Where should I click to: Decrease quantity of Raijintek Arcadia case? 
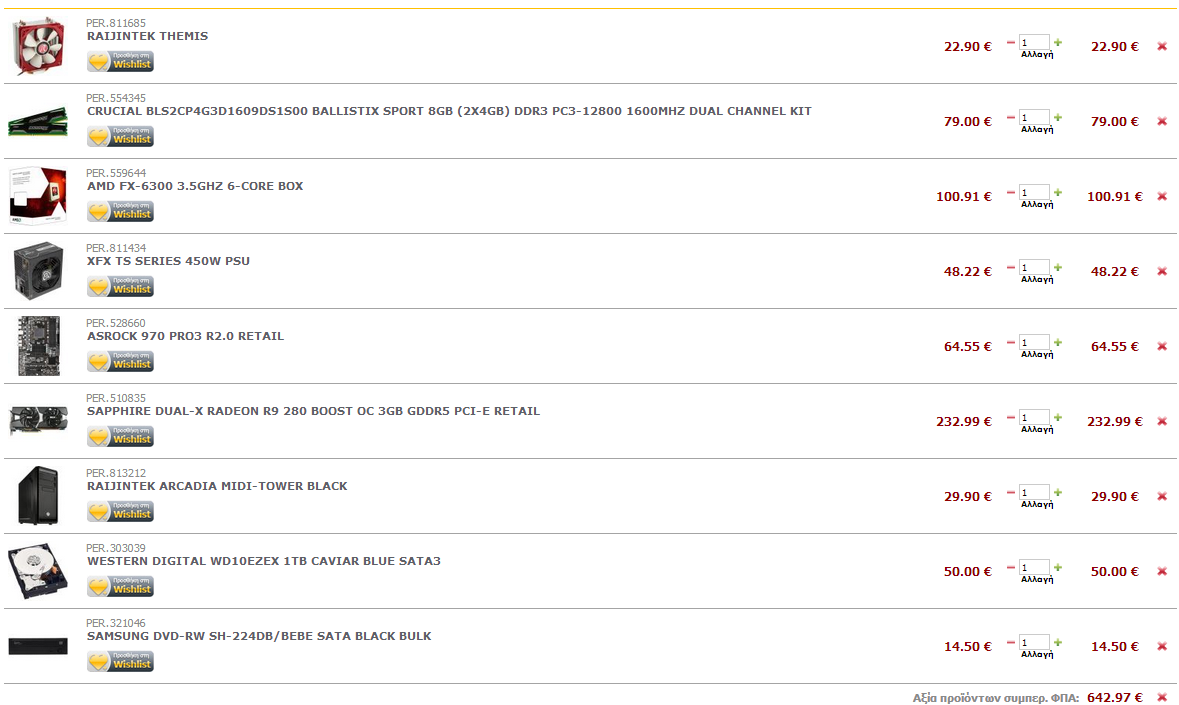pos(1011,493)
